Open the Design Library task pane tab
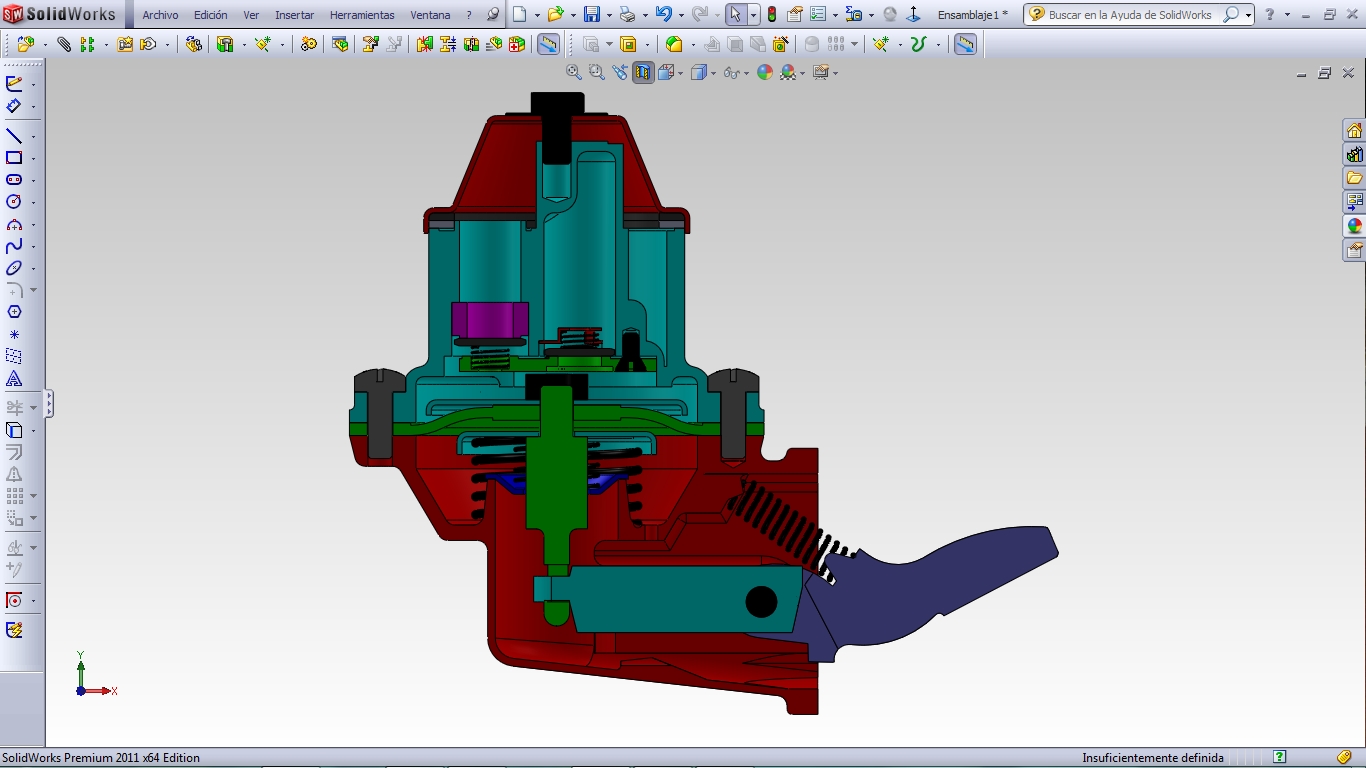Viewport: 1366px width, 768px height. pos(1354,155)
